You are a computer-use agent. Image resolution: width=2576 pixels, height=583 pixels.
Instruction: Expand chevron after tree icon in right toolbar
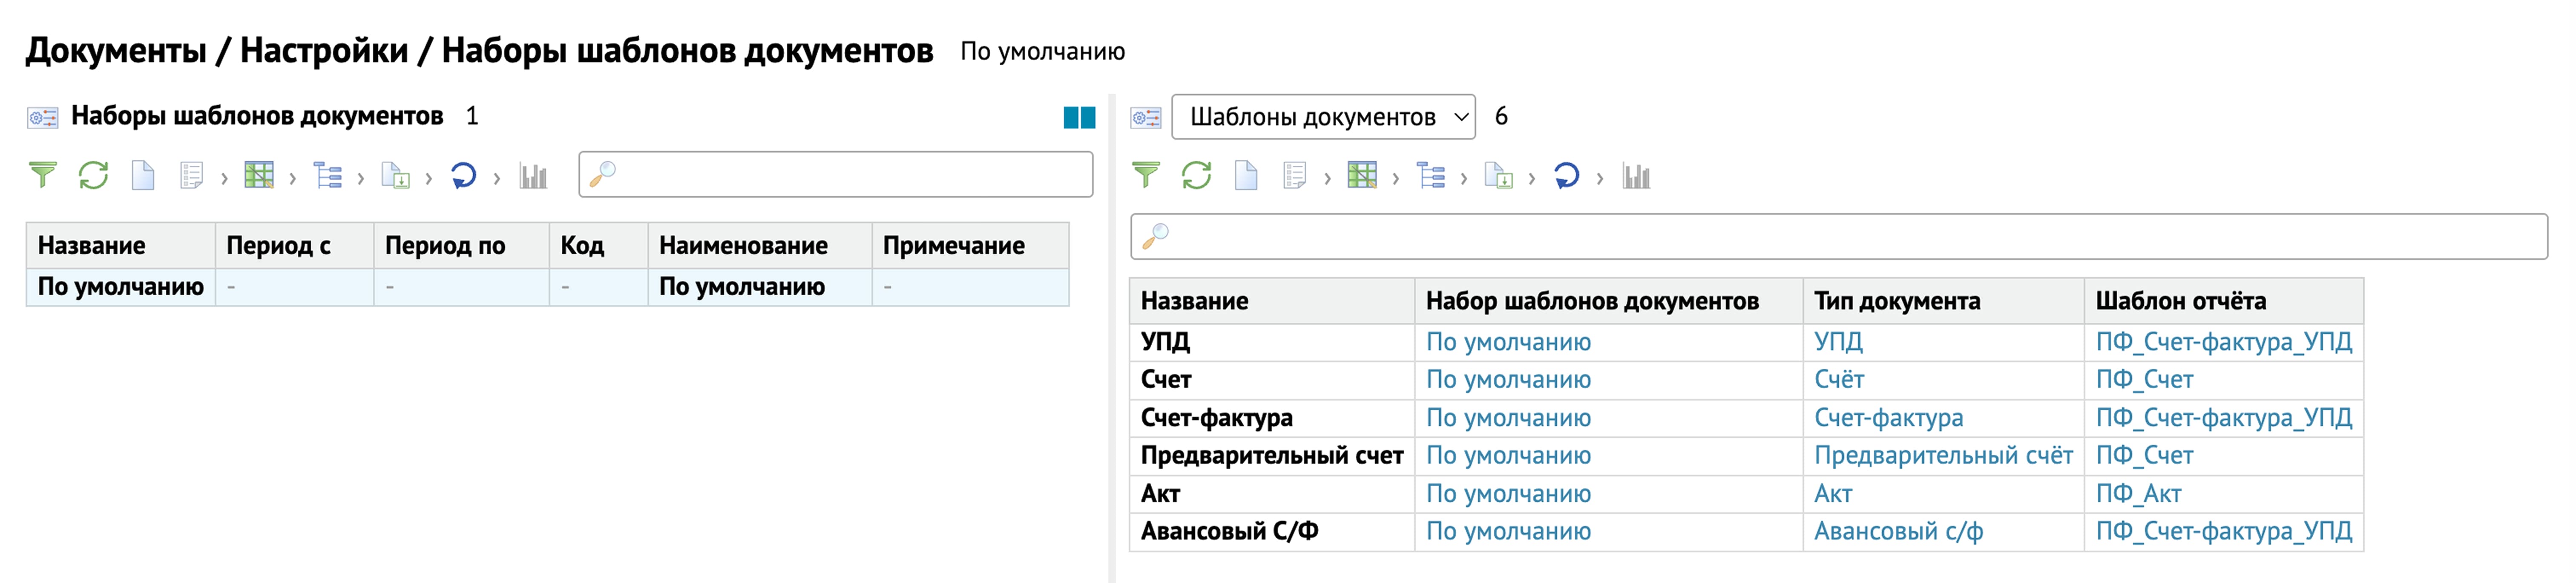[x=1463, y=178]
